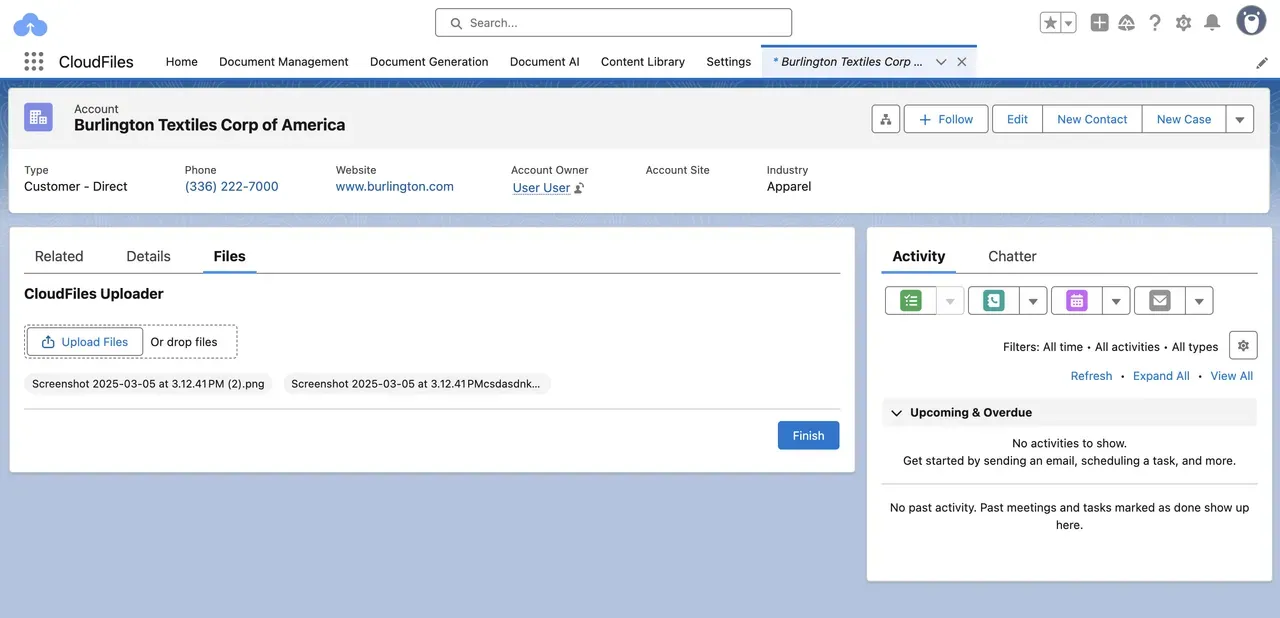The image size is (1280, 618).
Task: Click the blue Finish button
Action: 808,435
